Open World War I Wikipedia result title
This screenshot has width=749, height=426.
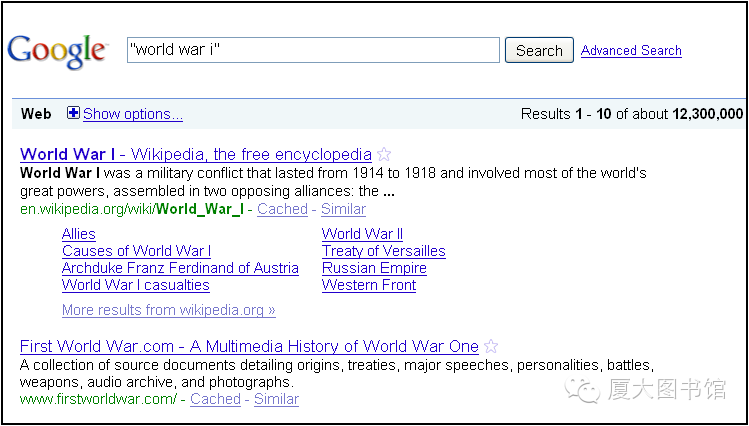pyautogui.click(x=196, y=155)
